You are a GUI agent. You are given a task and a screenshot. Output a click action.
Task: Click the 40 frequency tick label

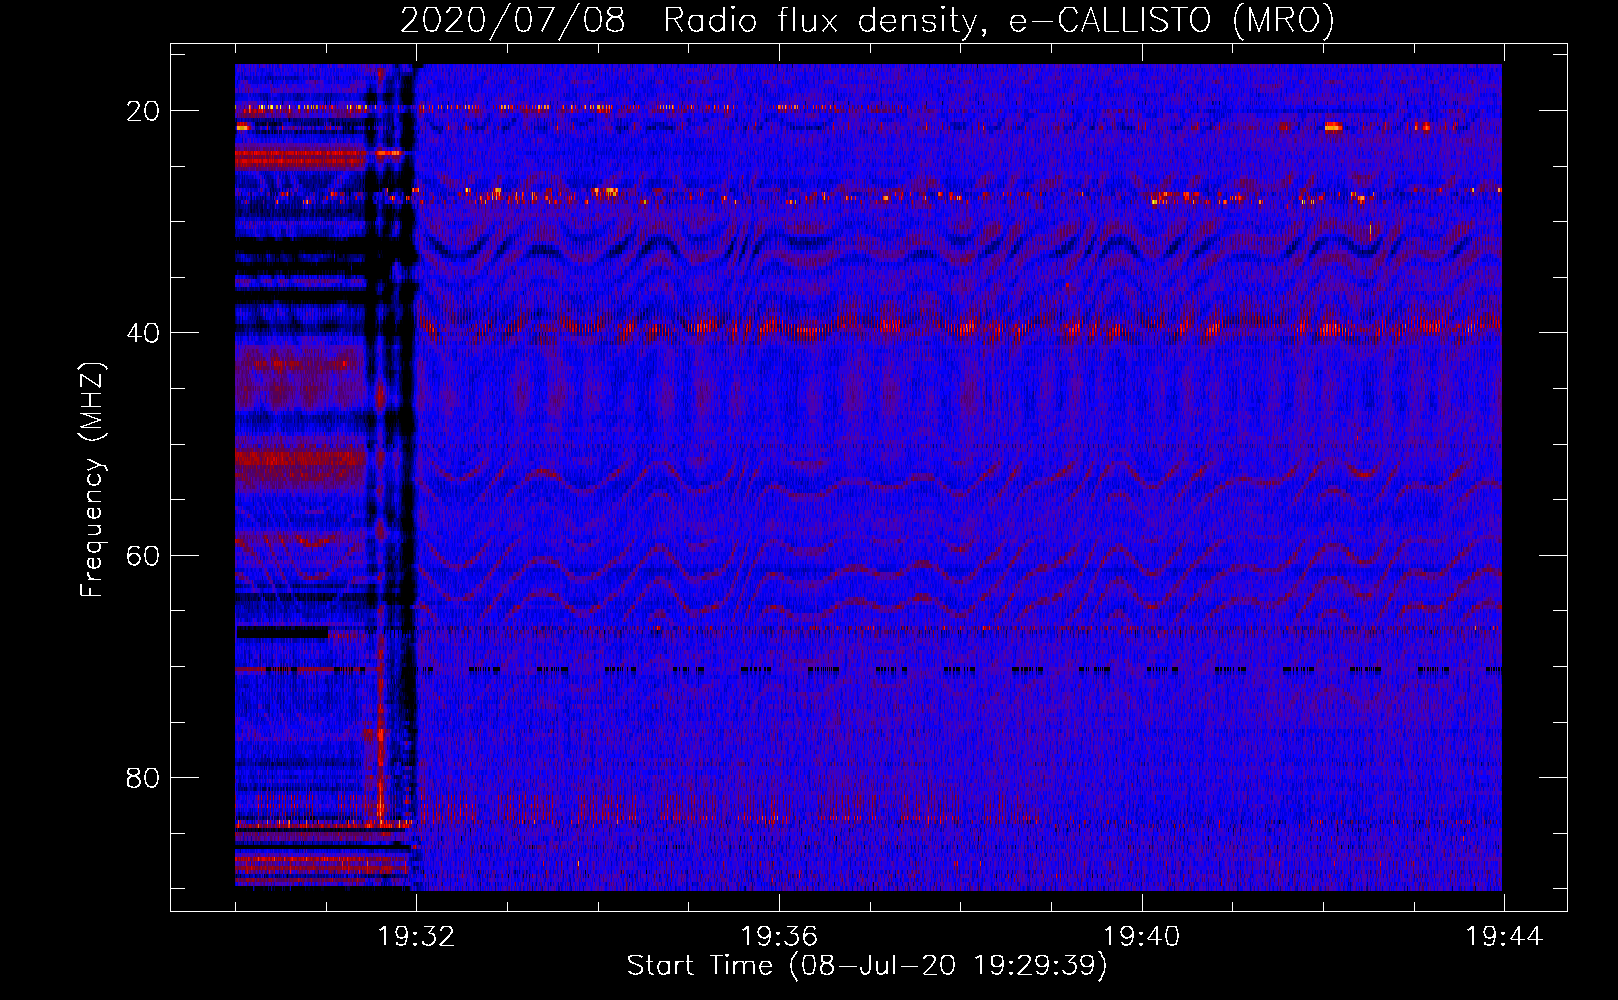(x=143, y=333)
